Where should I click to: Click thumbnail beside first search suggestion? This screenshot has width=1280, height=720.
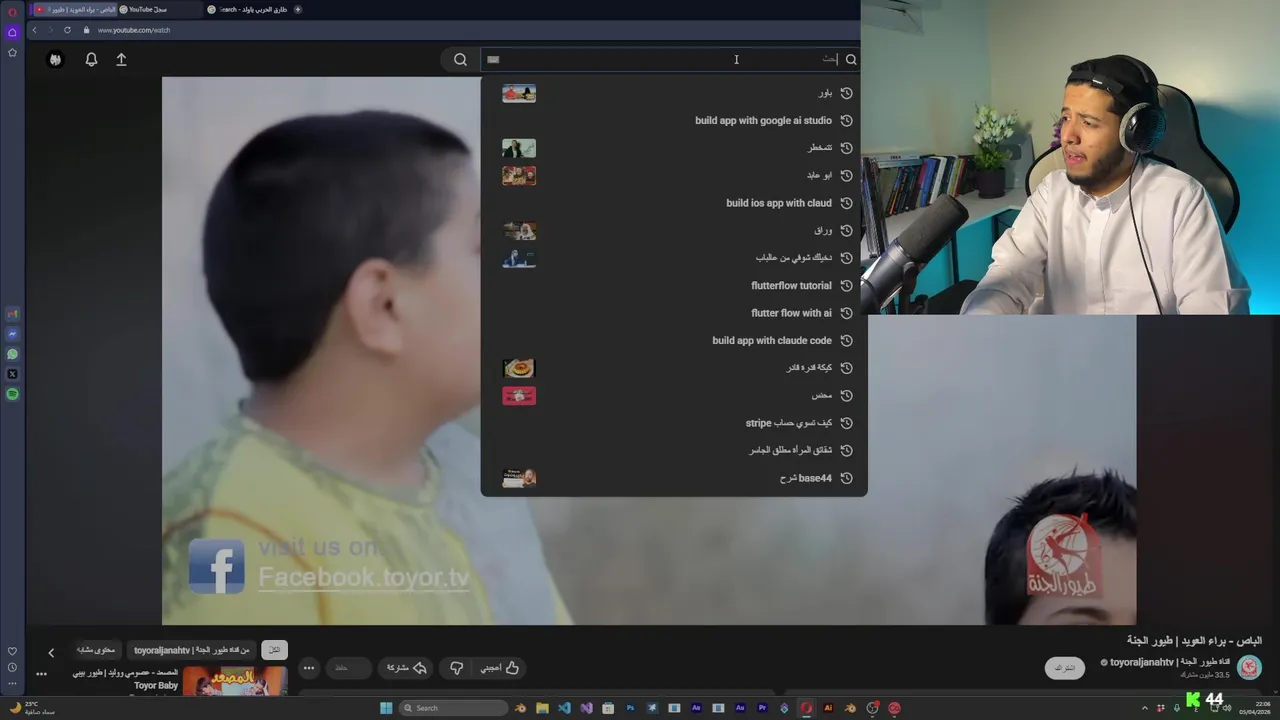(x=519, y=93)
